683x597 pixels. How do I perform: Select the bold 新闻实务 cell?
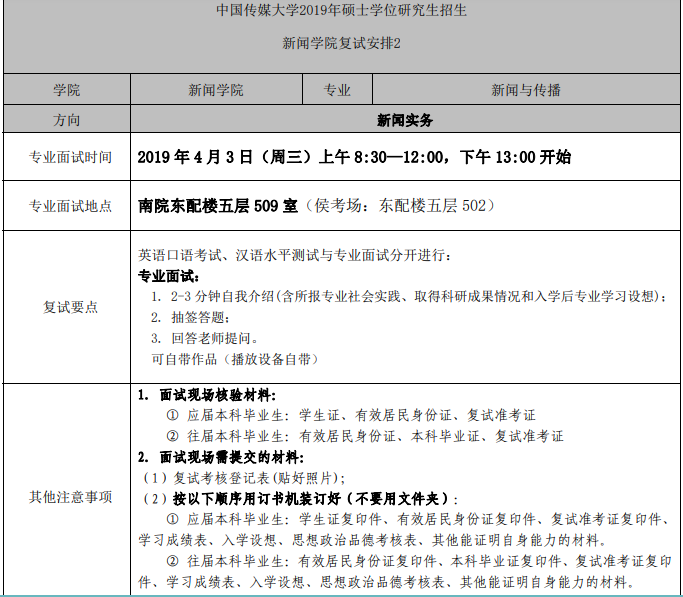pos(405,120)
